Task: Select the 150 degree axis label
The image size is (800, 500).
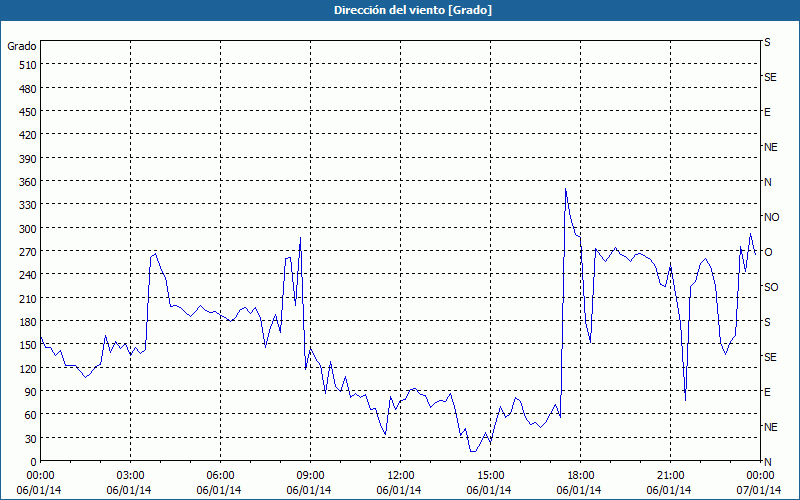Action: [x=28, y=345]
